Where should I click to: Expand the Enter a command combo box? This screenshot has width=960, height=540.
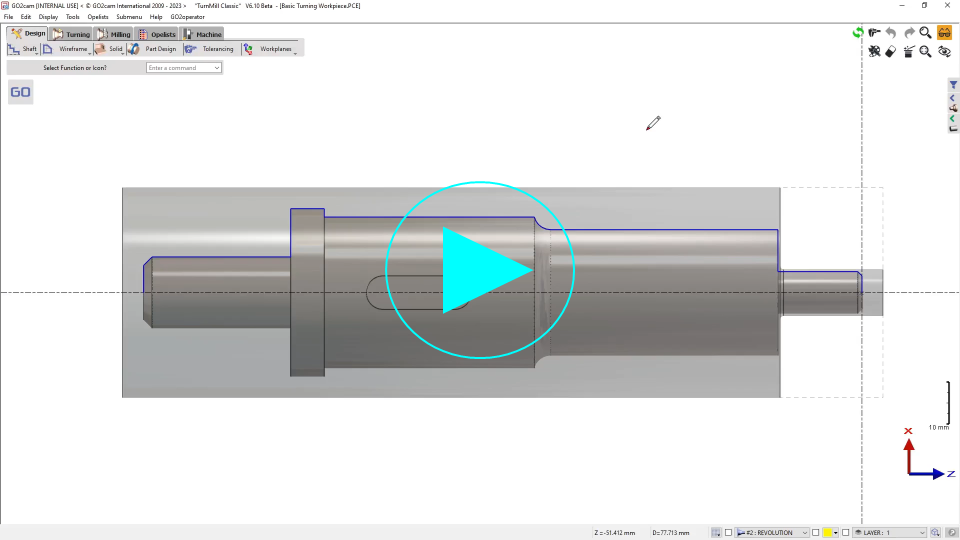(217, 68)
